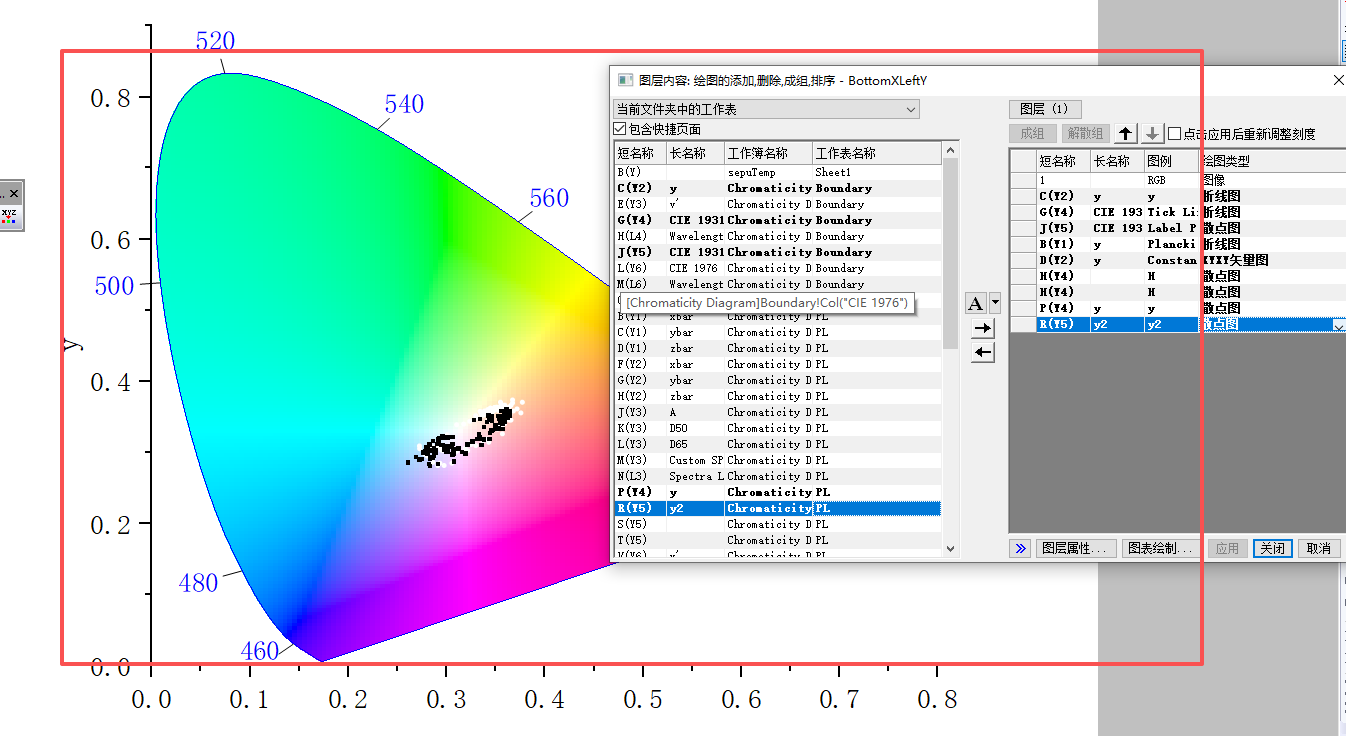
Task: Click the up arrow to move plot order up
Action: point(1125,133)
